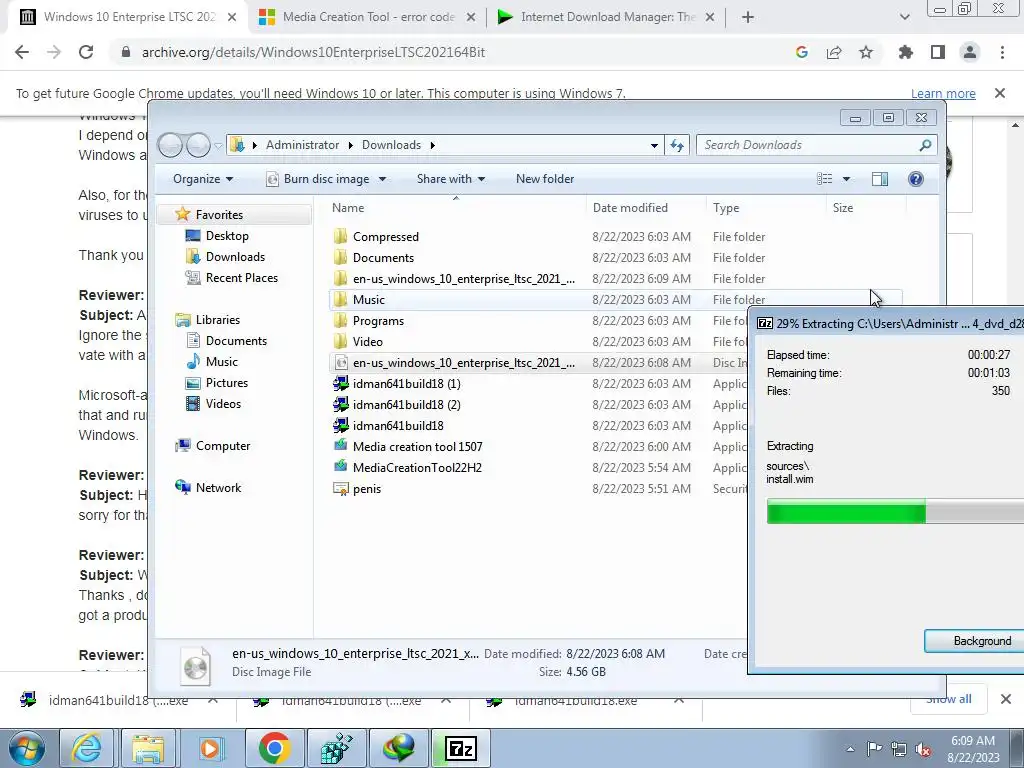The height and width of the screenshot is (768, 1024).
Task: Select Pictures library in sidebar
Action: click(x=227, y=383)
